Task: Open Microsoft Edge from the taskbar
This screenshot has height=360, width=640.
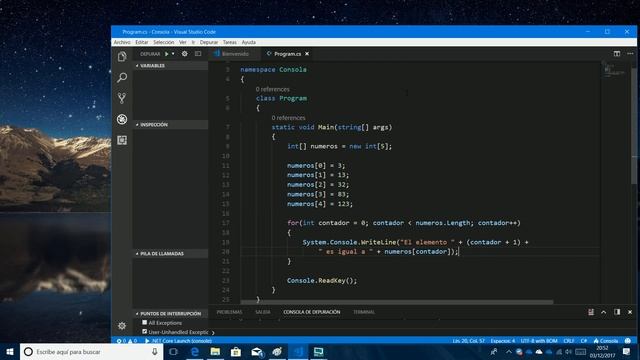Action: point(195,352)
